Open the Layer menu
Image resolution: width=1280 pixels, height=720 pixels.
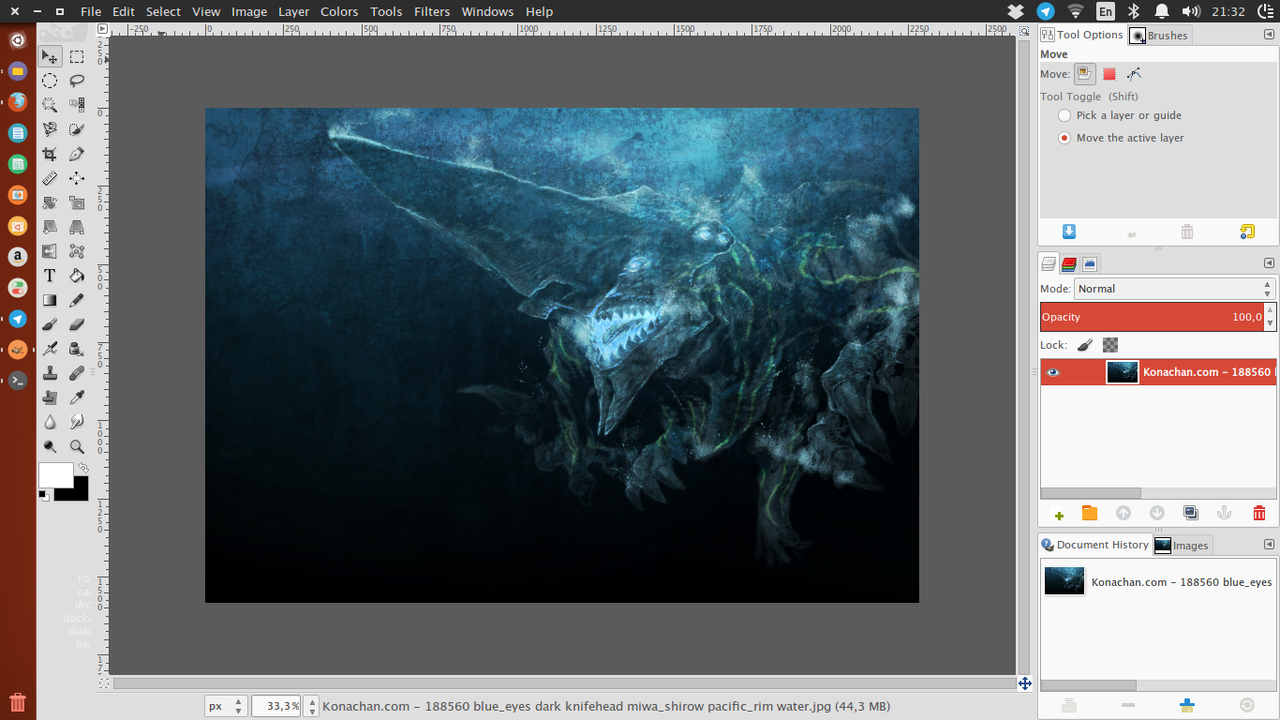pos(293,11)
